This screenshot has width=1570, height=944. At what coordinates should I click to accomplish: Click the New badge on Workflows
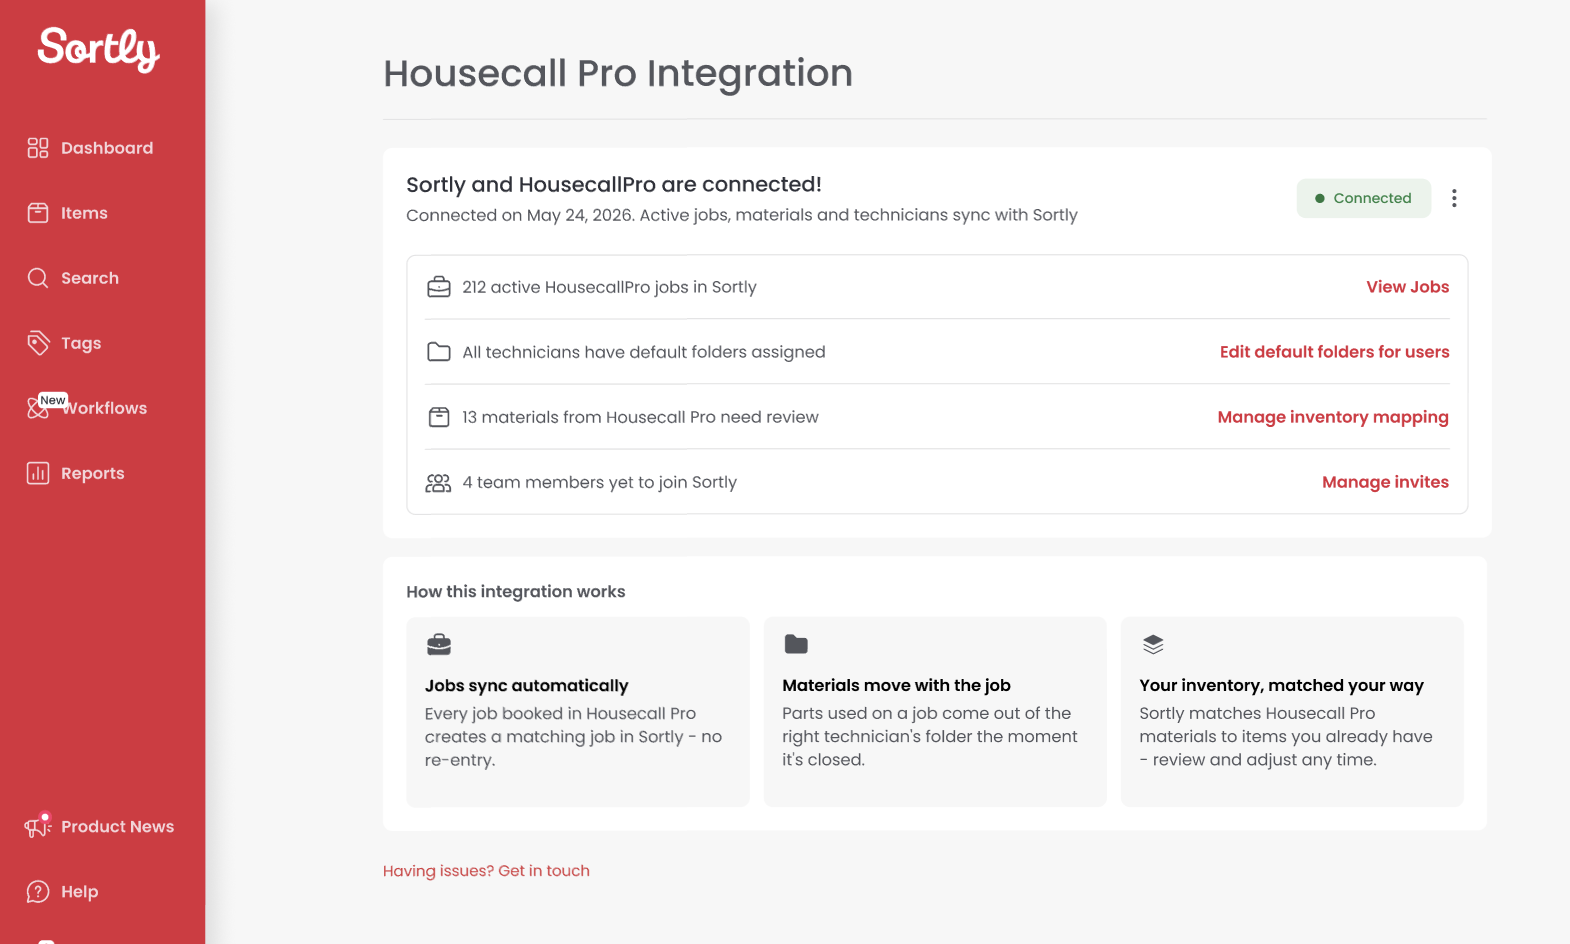pos(53,400)
